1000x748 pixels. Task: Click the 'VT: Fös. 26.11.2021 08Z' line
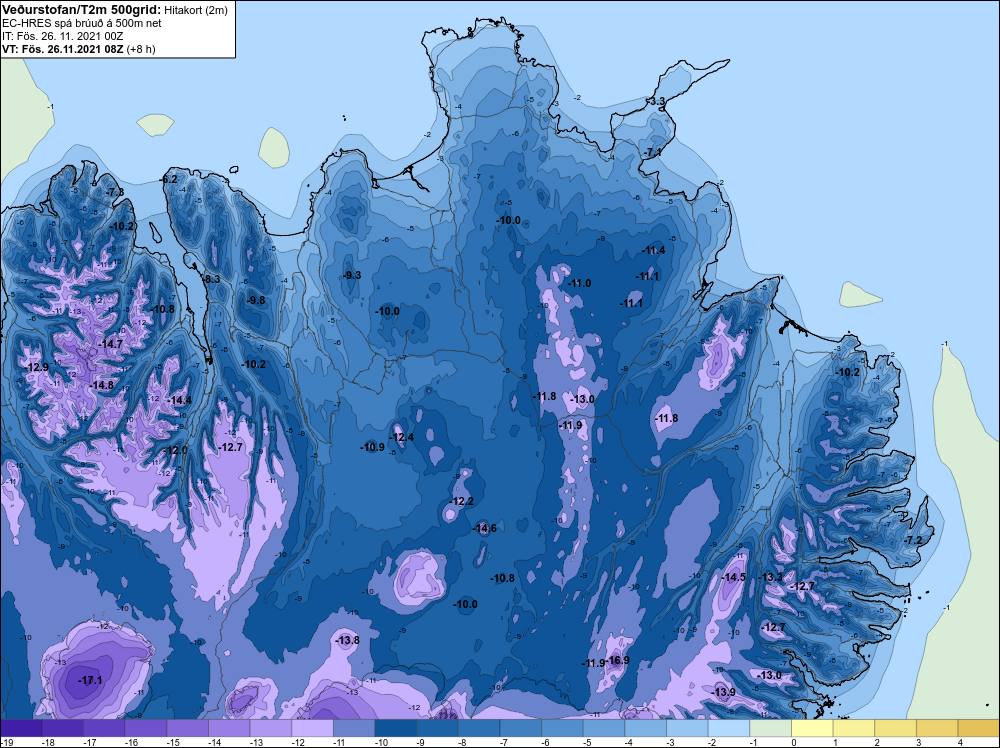coord(63,49)
